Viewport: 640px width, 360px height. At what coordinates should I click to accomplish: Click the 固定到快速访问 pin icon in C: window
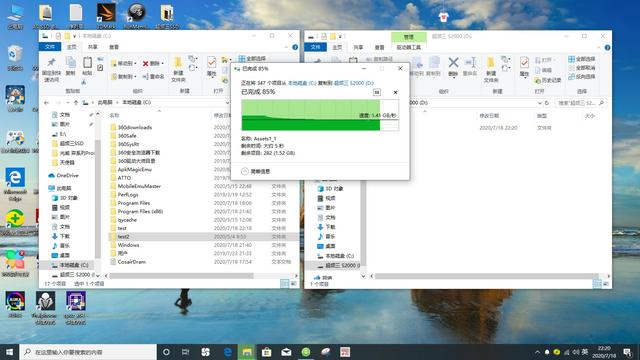[51, 69]
